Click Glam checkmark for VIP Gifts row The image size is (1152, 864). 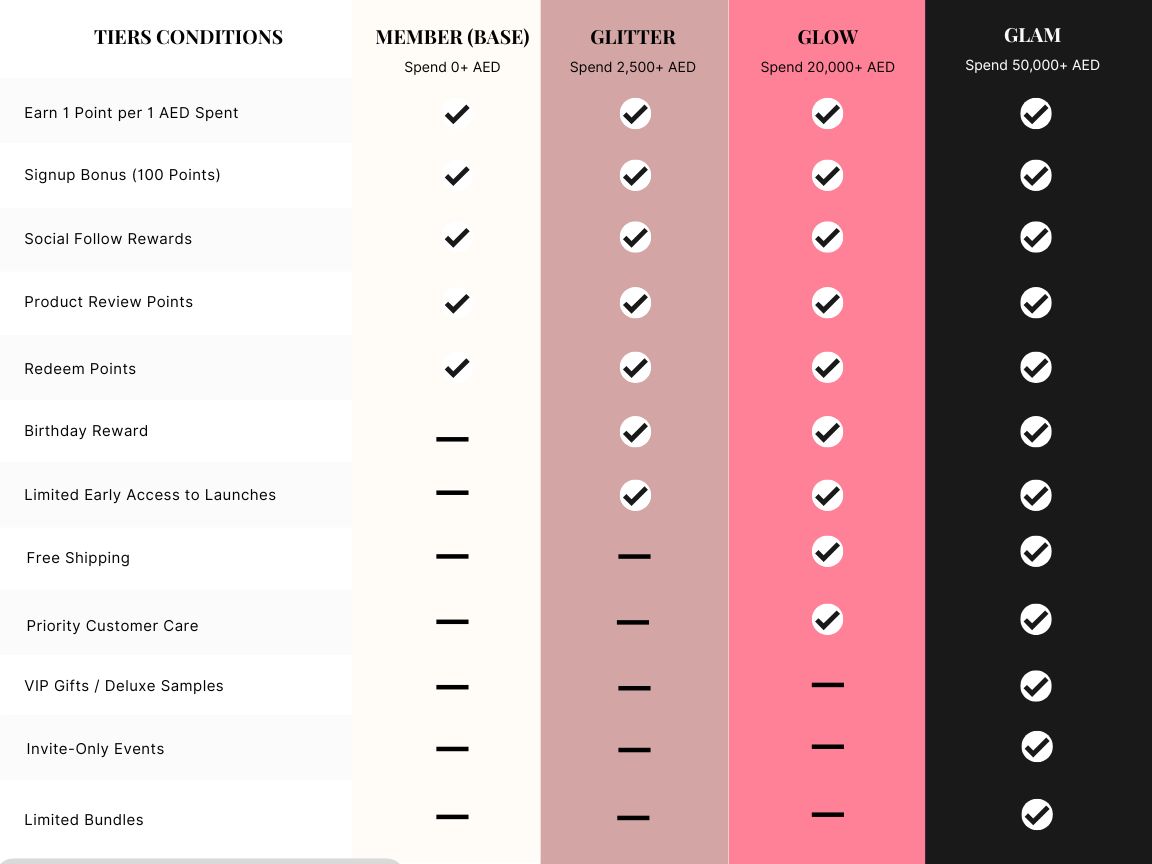pyautogui.click(x=1036, y=686)
